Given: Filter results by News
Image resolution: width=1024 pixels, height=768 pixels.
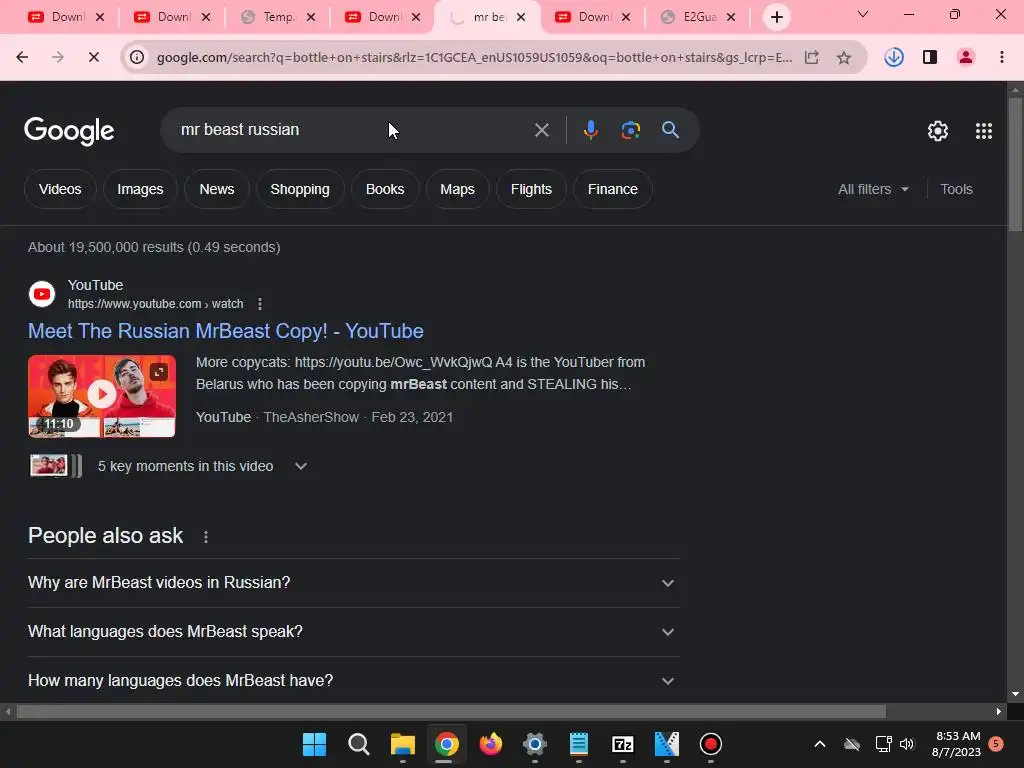Looking at the screenshot, I should 217,189.
